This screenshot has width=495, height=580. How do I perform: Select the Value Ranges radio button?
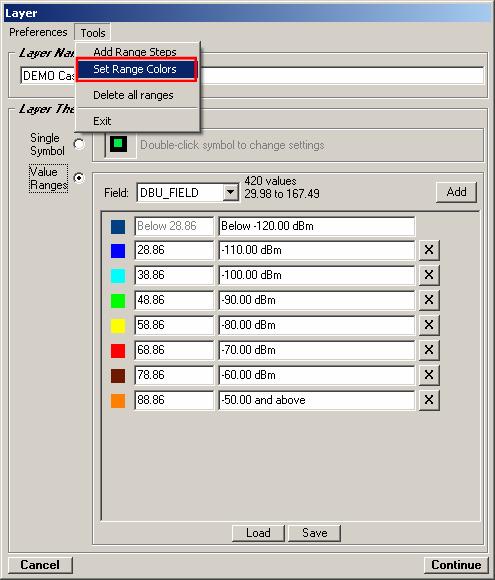[x=79, y=178]
